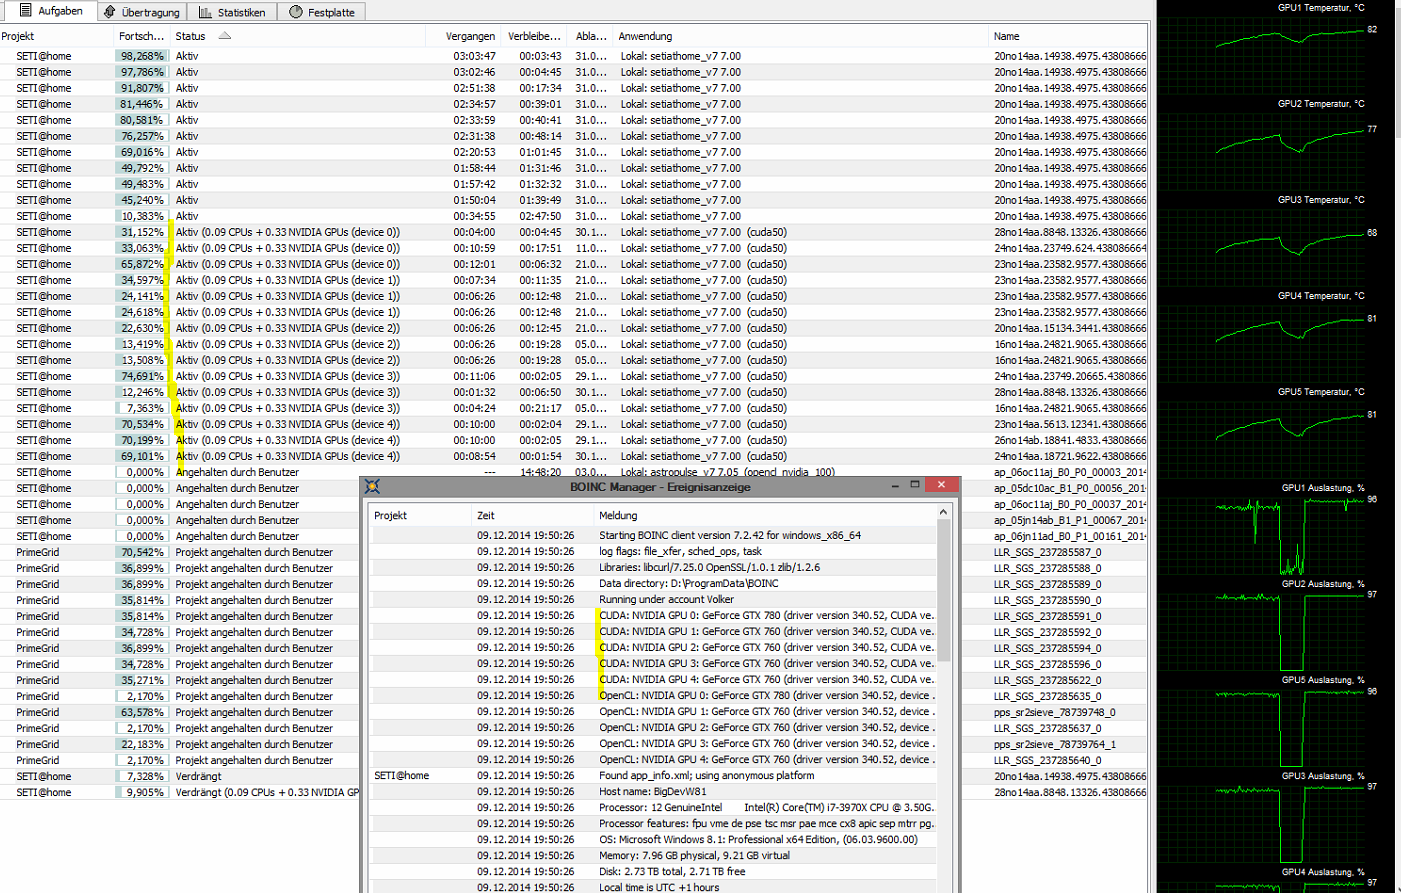
Task: Click the Anwendung column header
Action: pos(645,36)
